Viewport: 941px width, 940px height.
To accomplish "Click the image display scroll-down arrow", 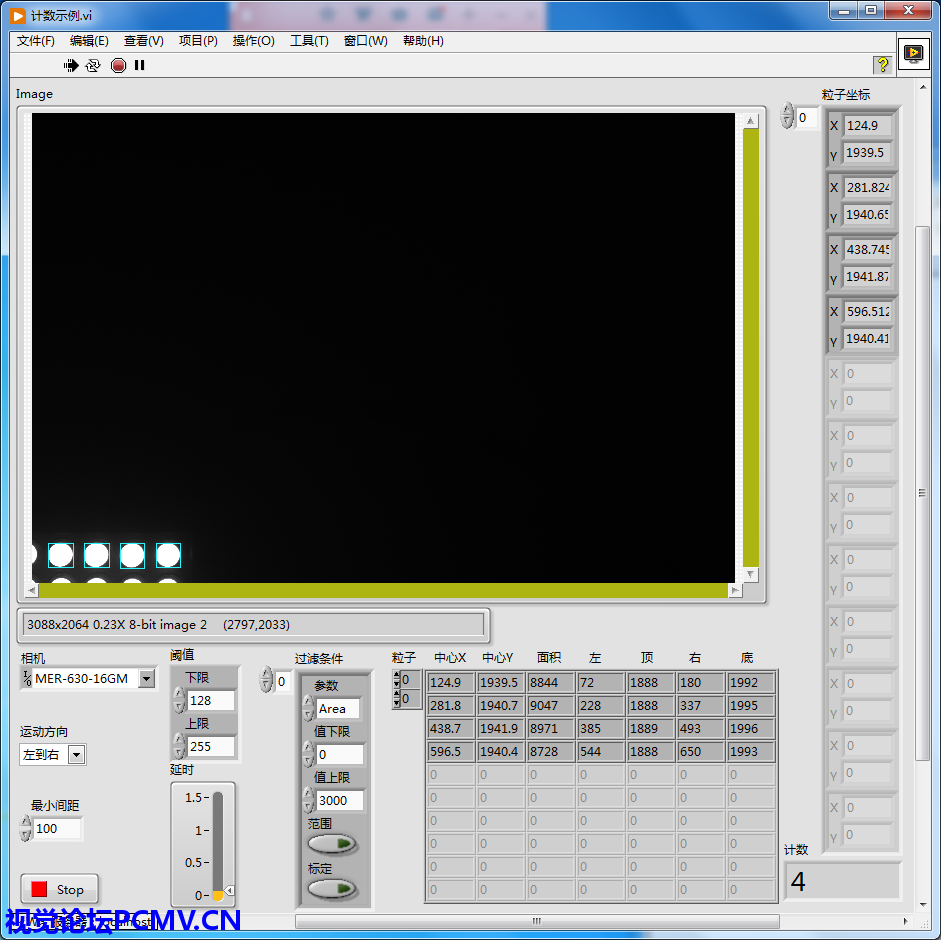I will (750, 575).
